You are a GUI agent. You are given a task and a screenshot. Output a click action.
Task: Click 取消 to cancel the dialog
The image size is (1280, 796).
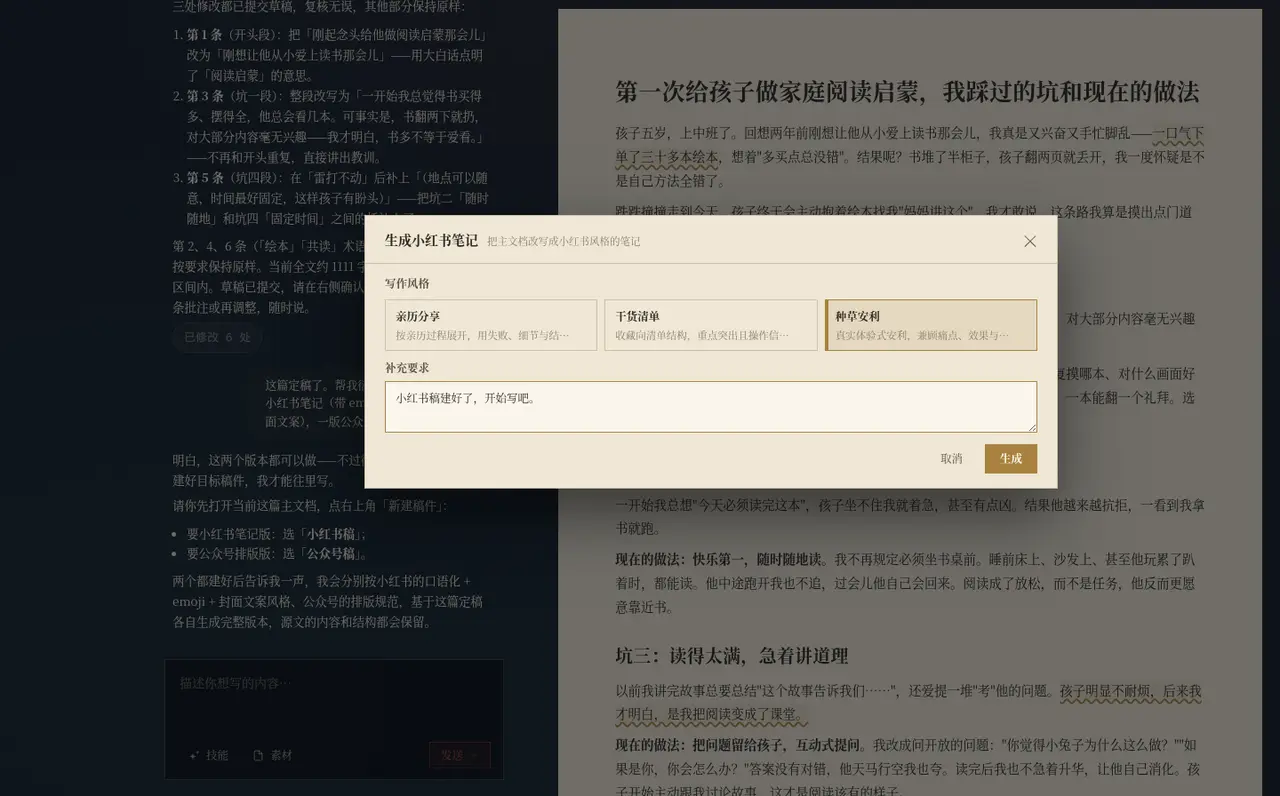[x=951, y=459]
